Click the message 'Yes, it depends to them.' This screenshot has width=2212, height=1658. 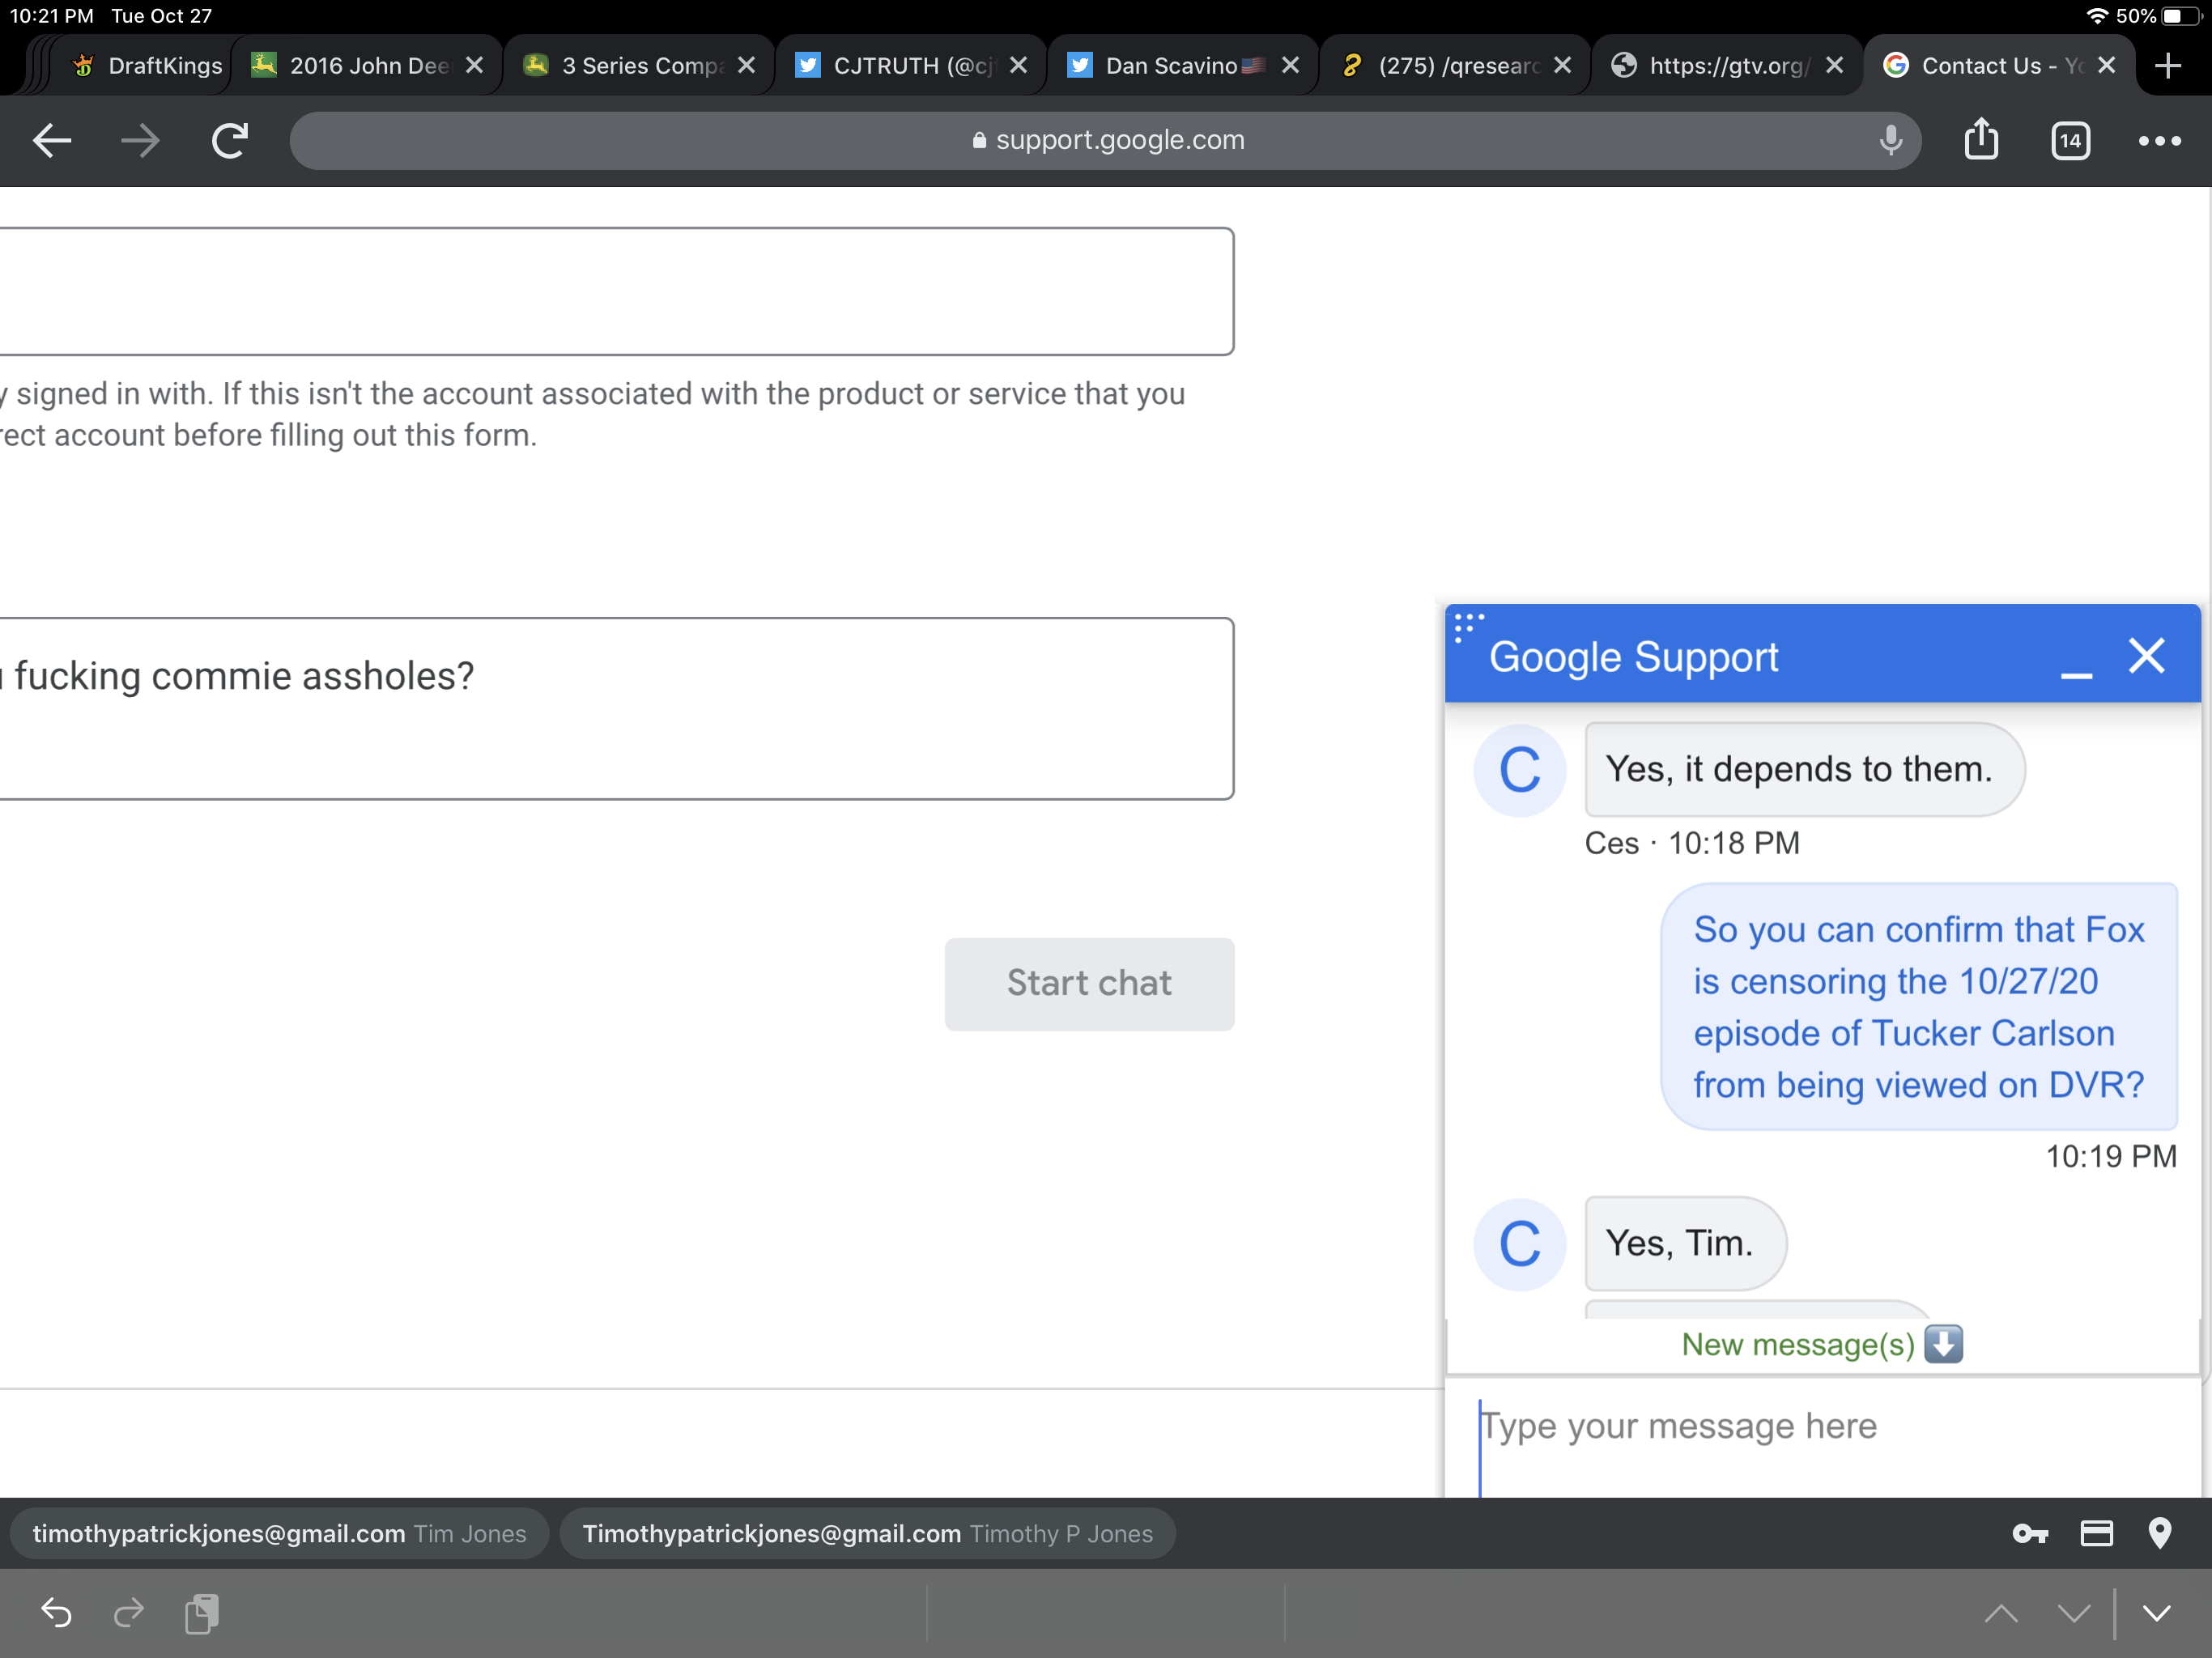click(x=1804, y=769)
